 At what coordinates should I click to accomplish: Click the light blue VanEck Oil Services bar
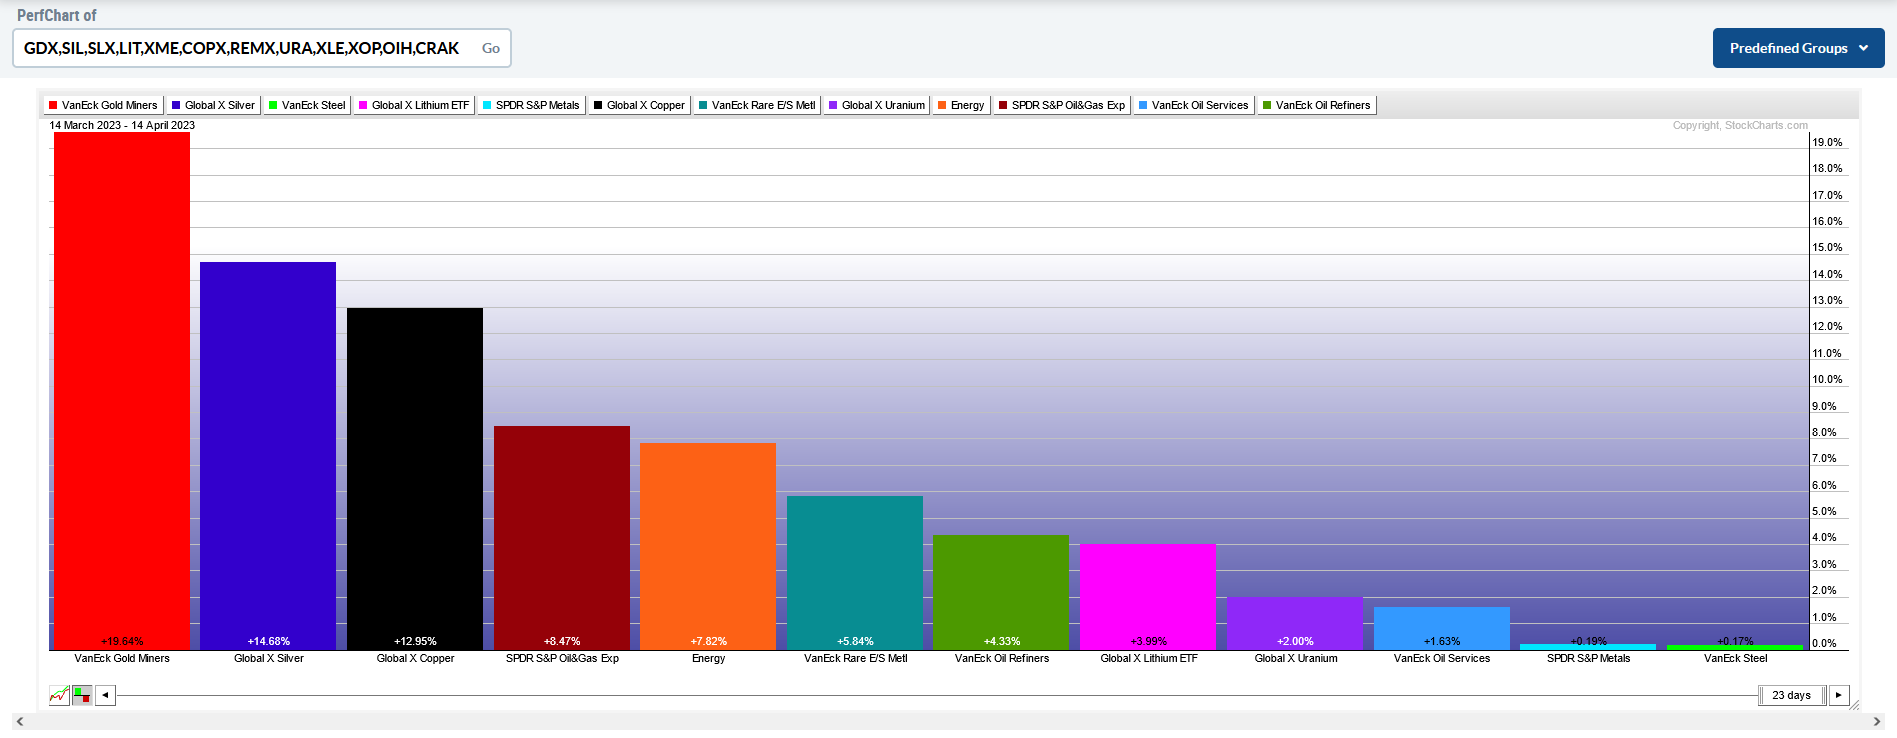(1442, 628)
